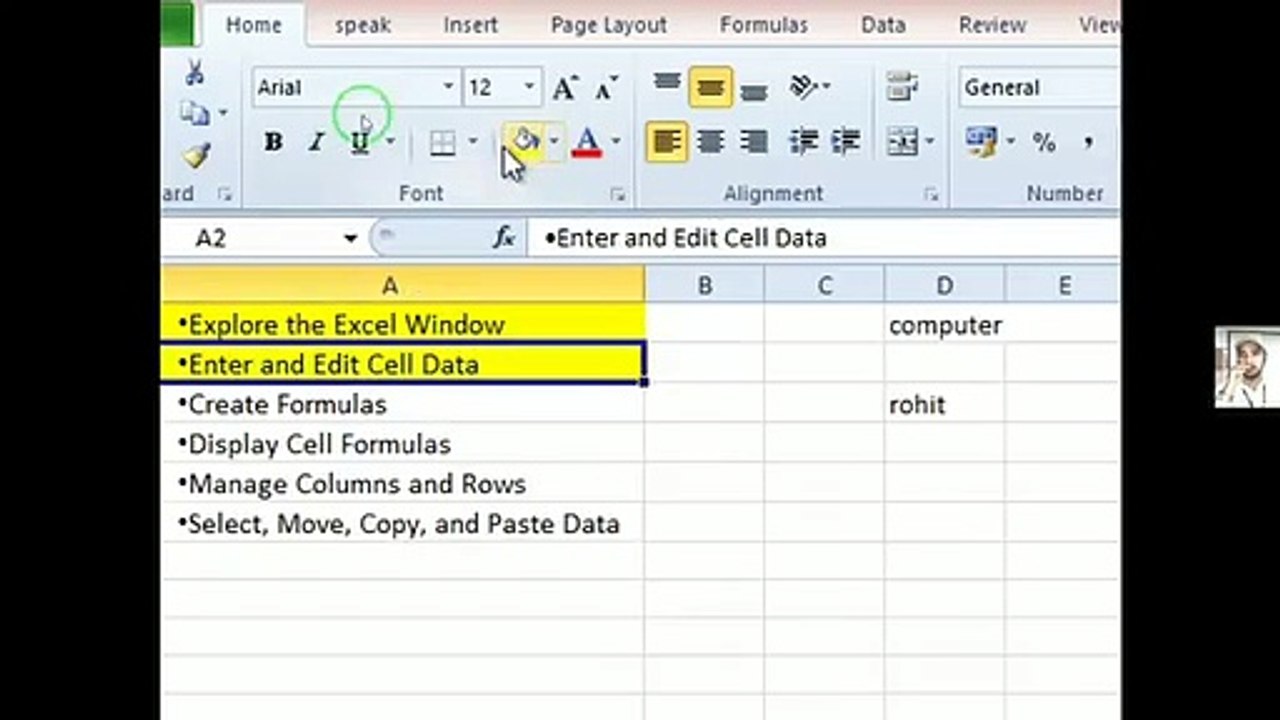
Task: Increase font size with Grow Font
Action: (x=565, y=88)
